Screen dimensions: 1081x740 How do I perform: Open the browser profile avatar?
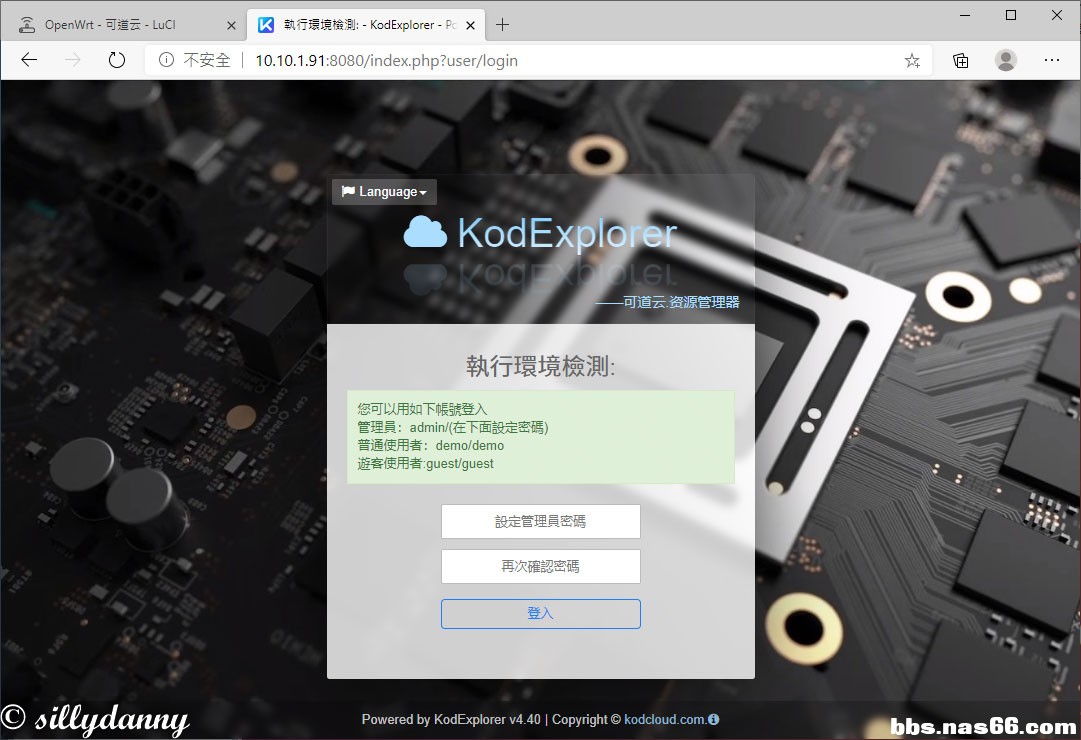coord(1006,60)
